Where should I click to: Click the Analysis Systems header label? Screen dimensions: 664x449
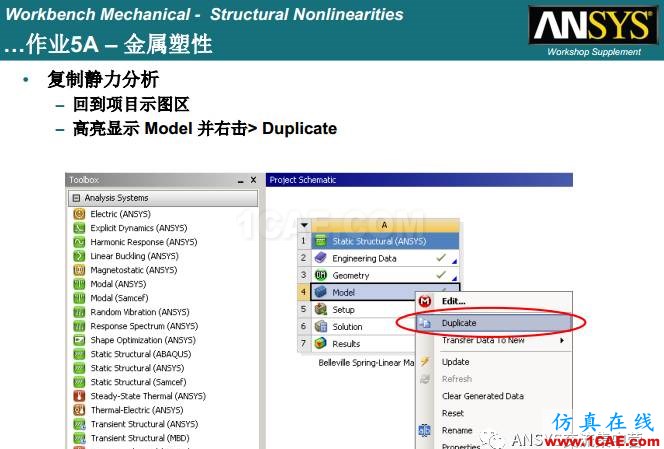(116, 198)
